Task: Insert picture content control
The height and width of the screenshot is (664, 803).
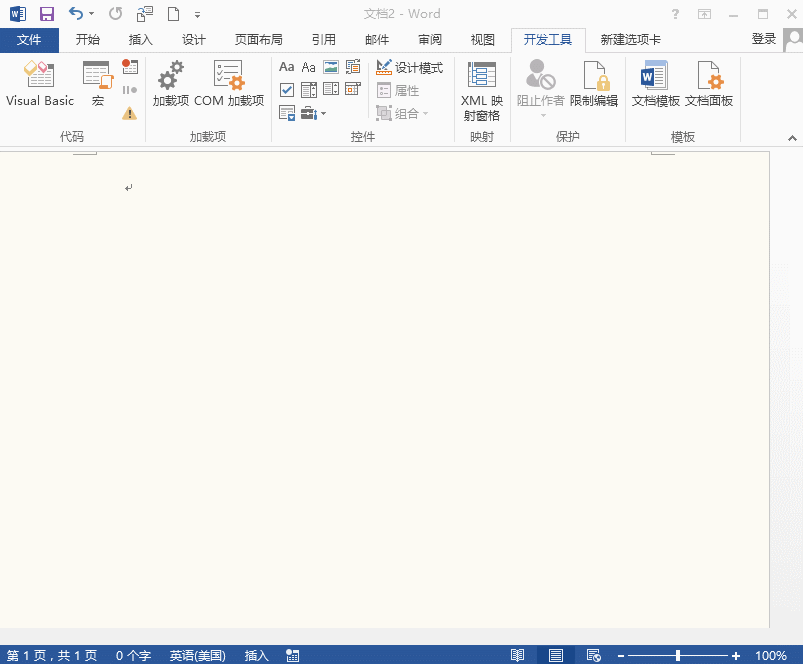Action: coord(331,67)
